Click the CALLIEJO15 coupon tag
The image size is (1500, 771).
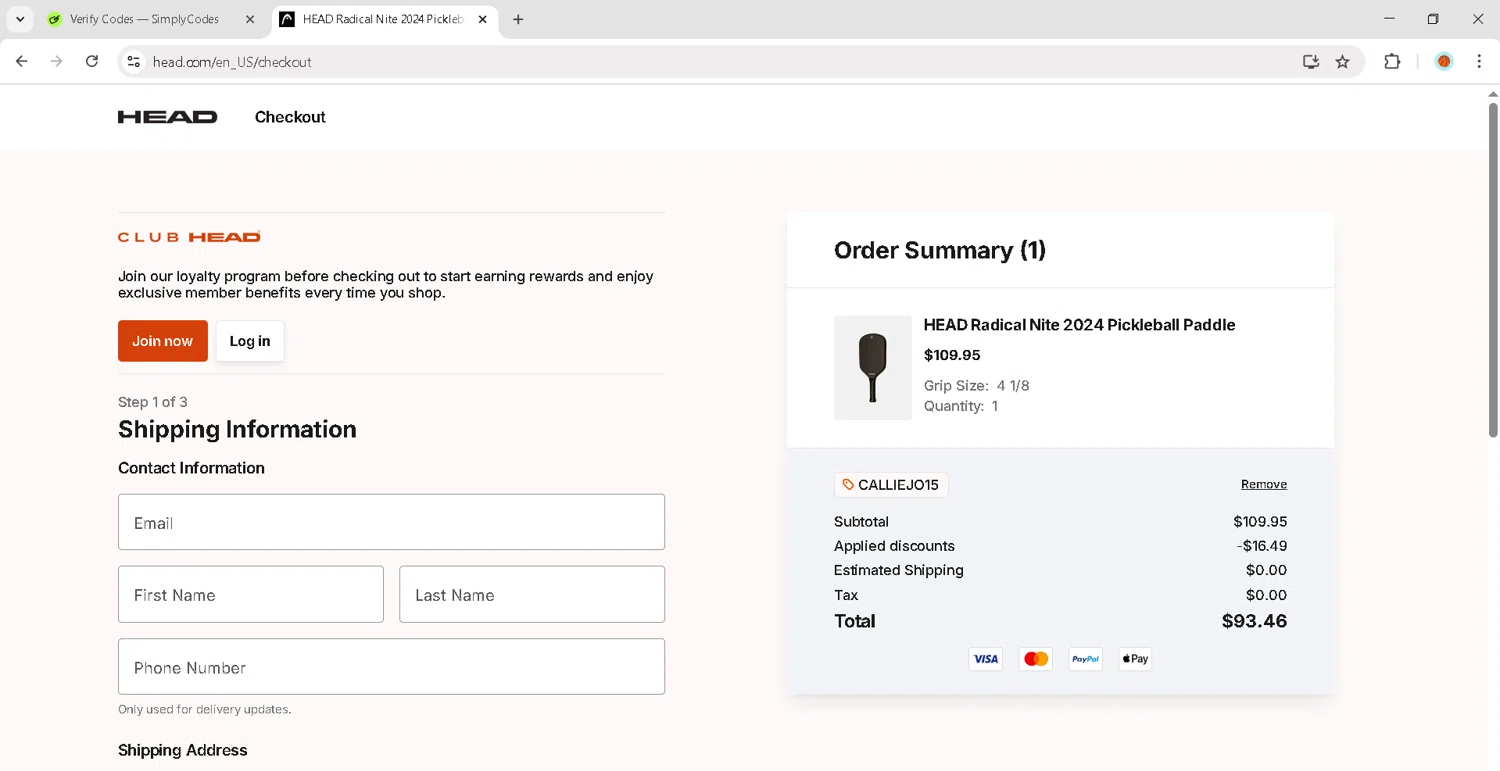click(891, 485)
